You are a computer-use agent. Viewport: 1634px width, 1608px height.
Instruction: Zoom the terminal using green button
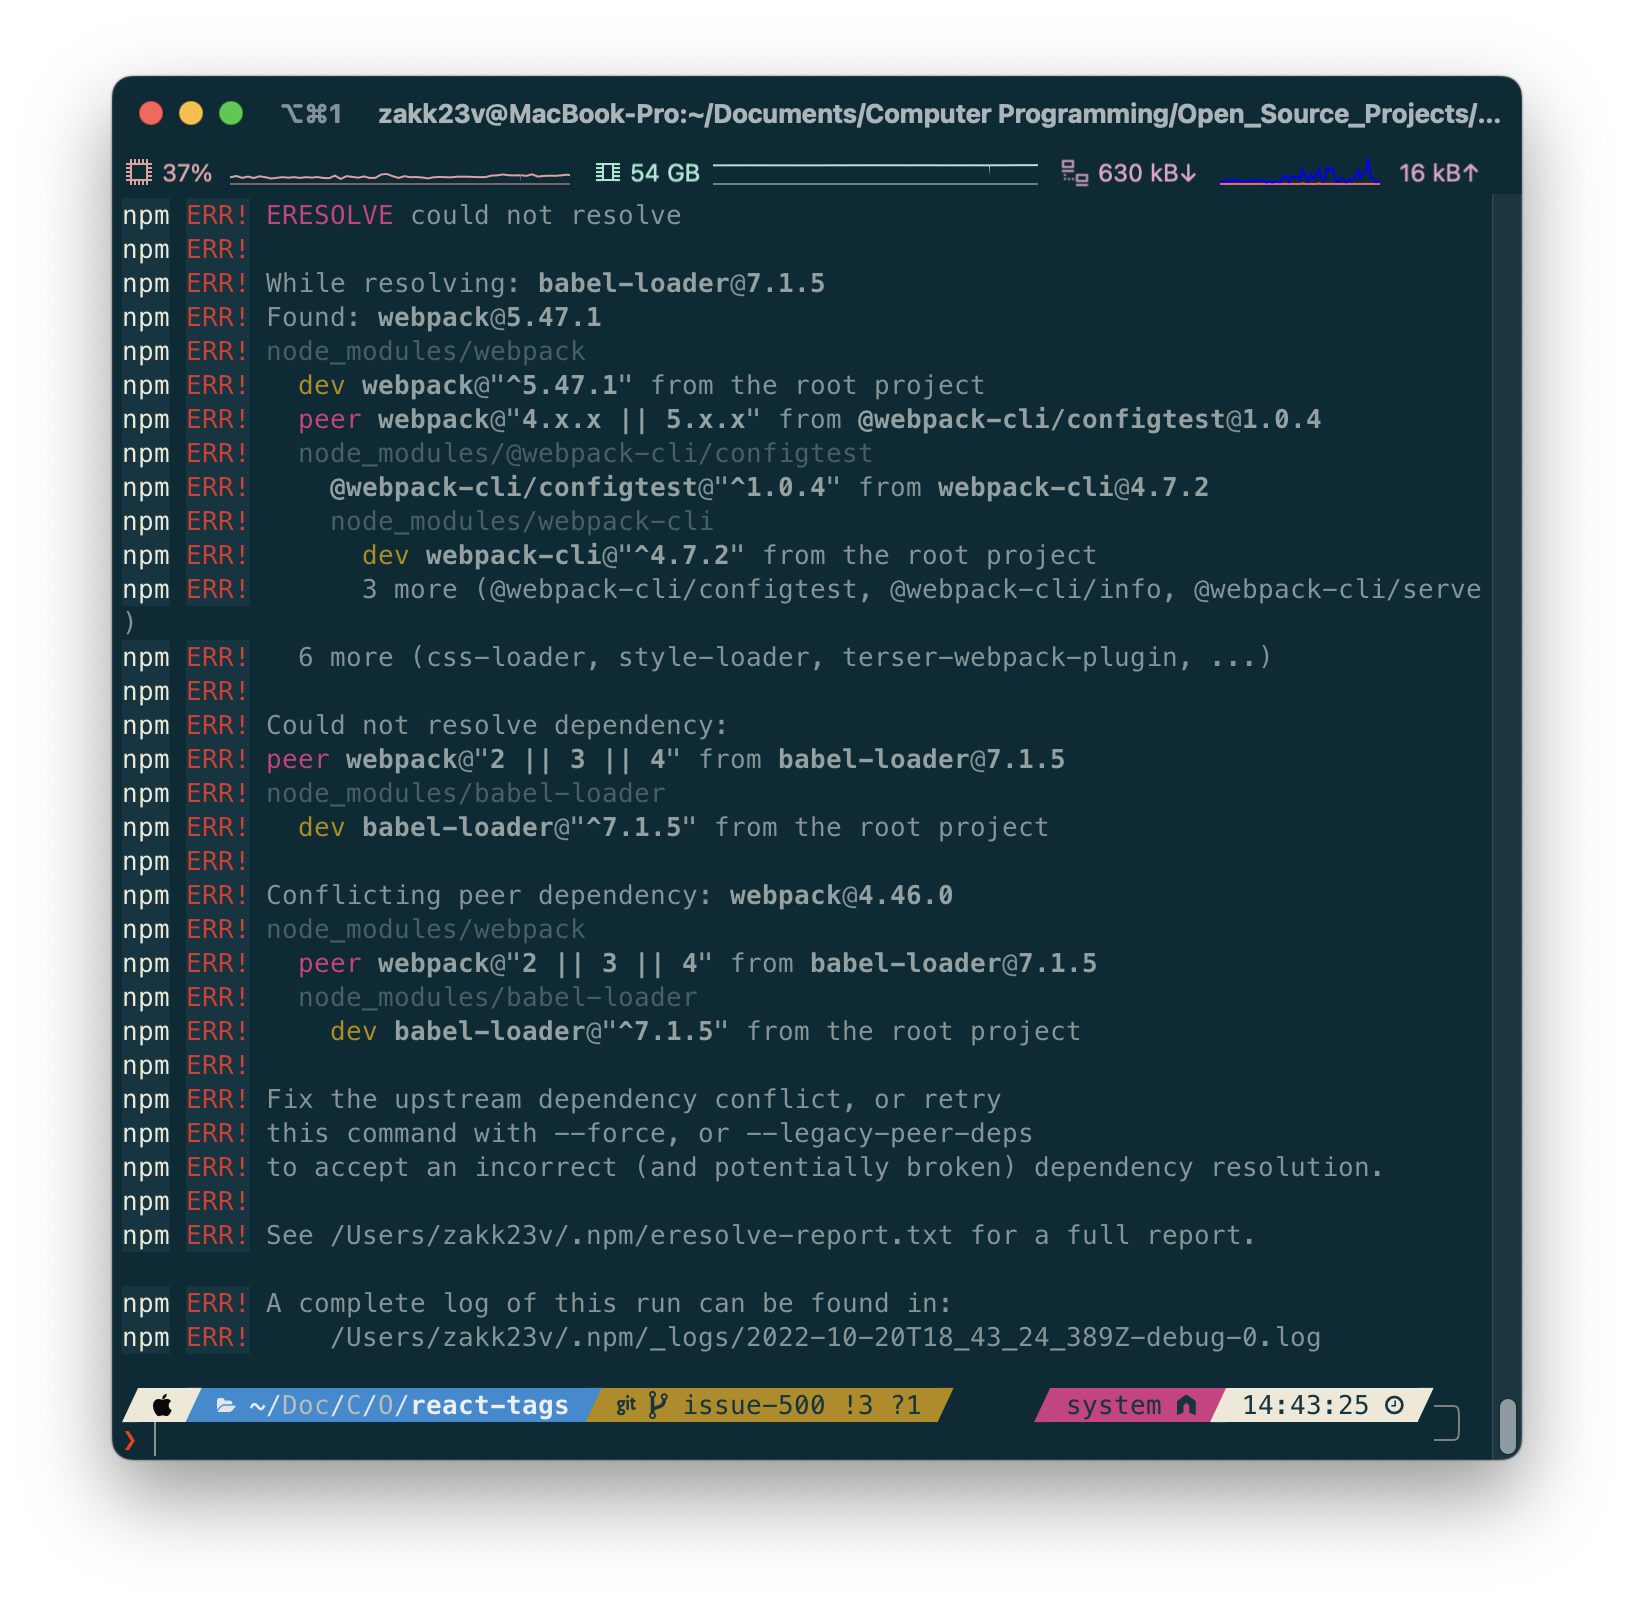point(231,113)
